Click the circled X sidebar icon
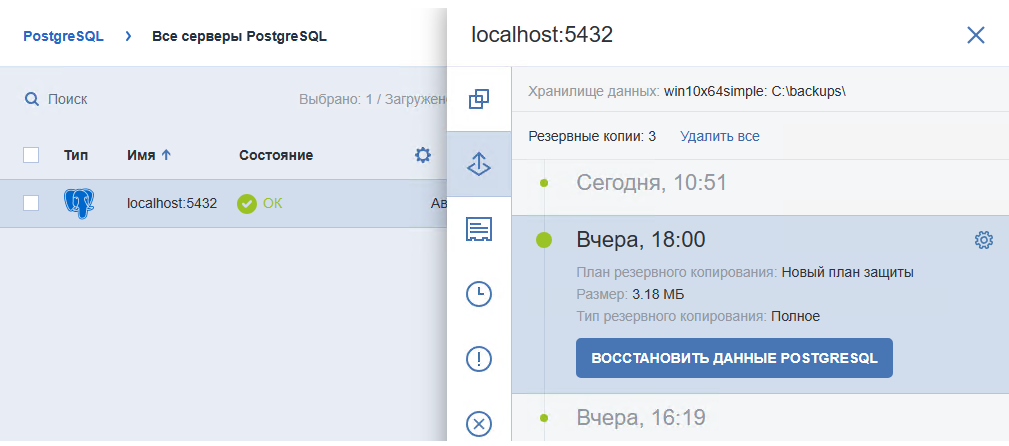 tap(479, 424)
